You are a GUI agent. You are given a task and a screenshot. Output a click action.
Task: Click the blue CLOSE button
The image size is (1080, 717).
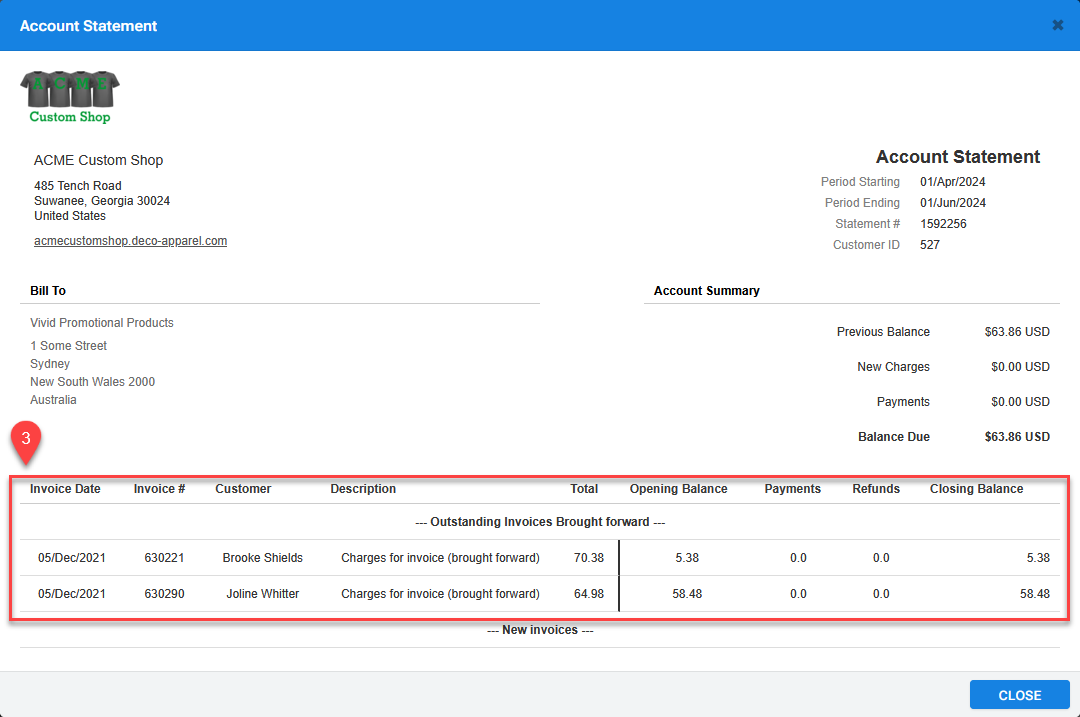click(x=1019, y=695)
